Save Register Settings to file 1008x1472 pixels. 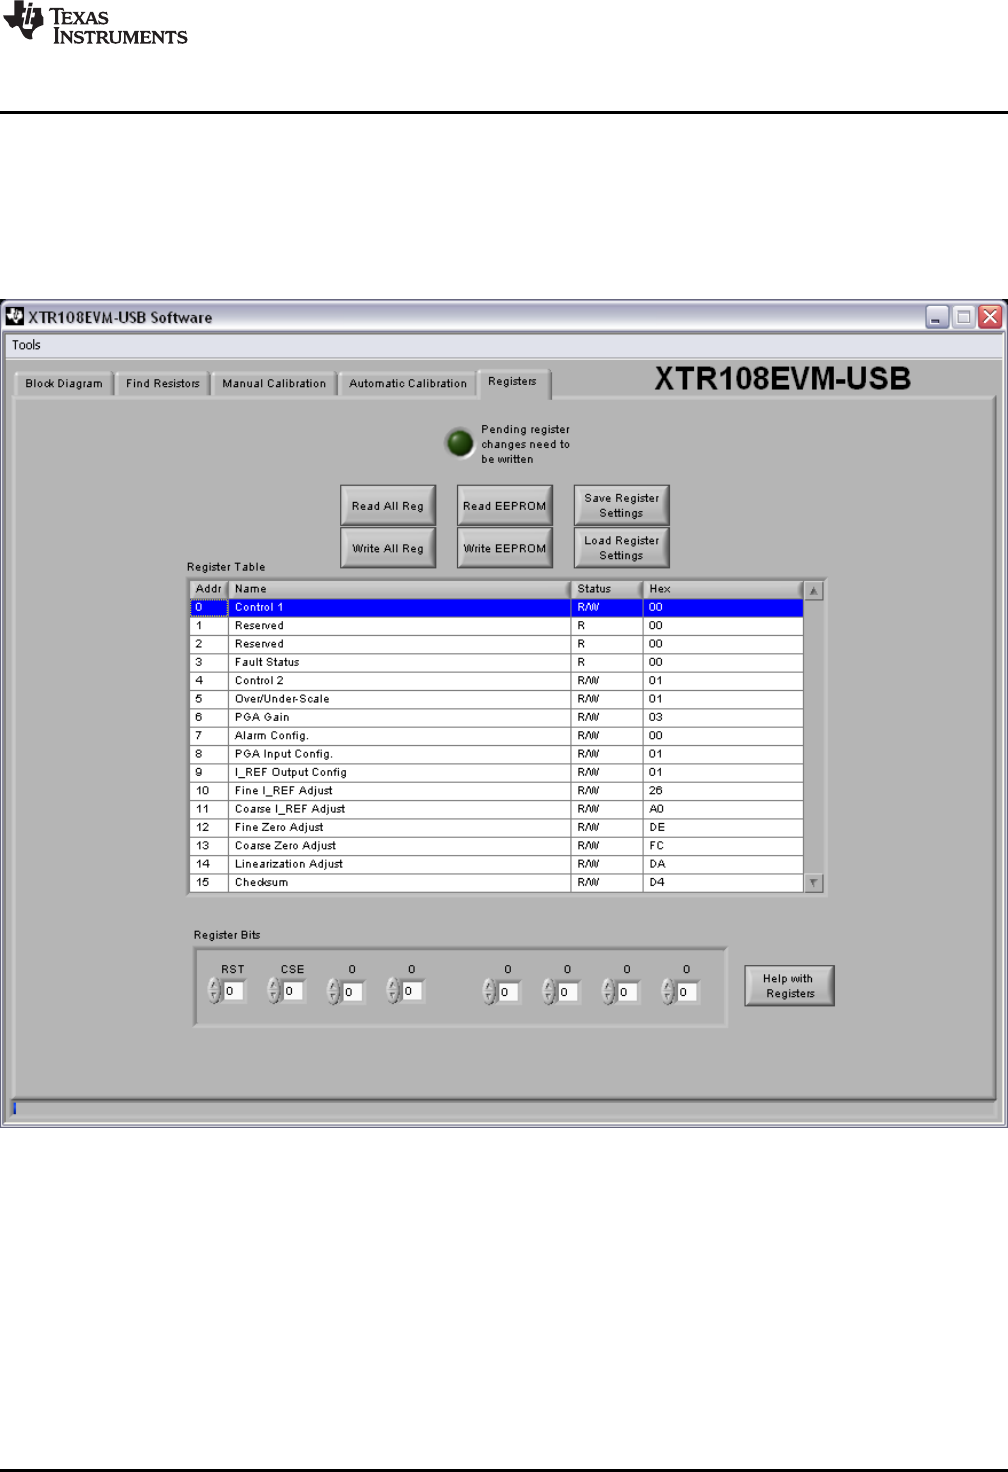622,506
